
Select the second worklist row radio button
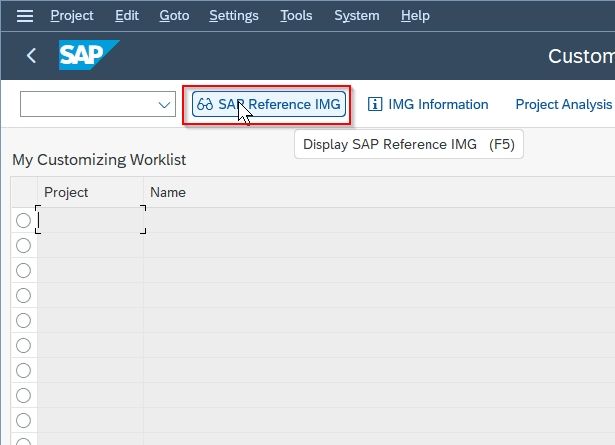click(24, 245)
